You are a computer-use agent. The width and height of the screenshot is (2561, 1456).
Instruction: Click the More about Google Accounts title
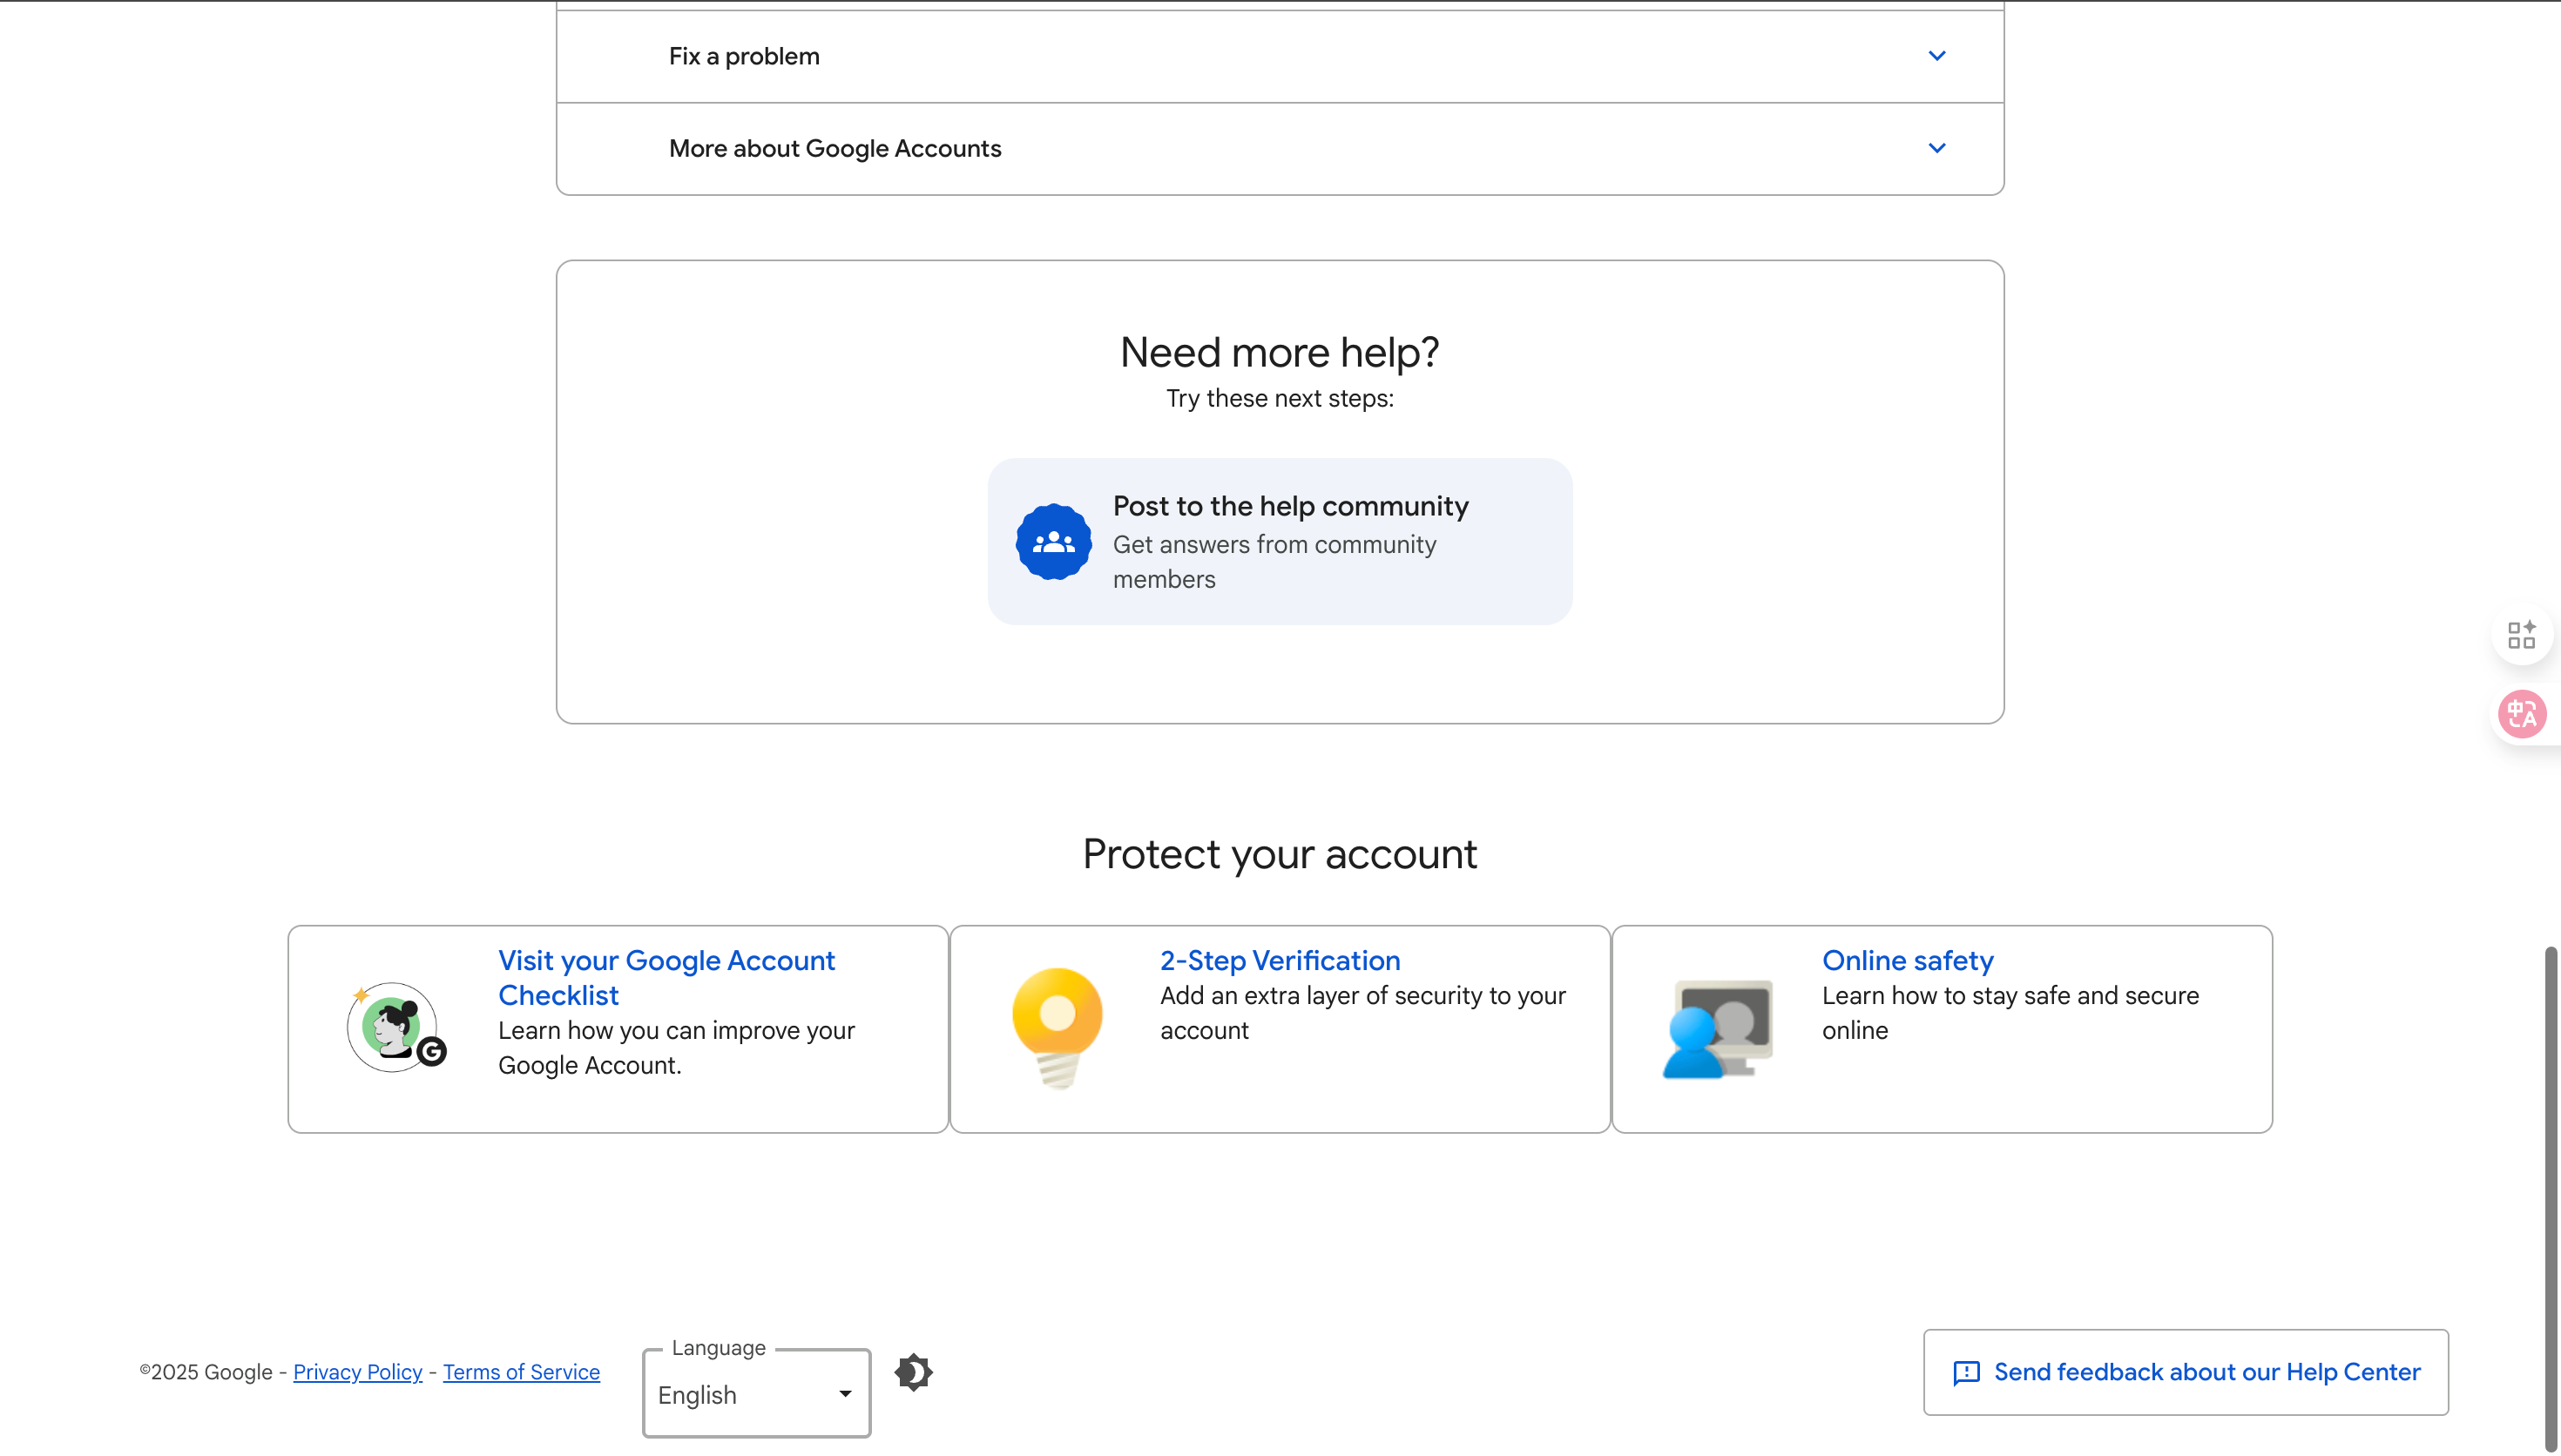[835, 148]
